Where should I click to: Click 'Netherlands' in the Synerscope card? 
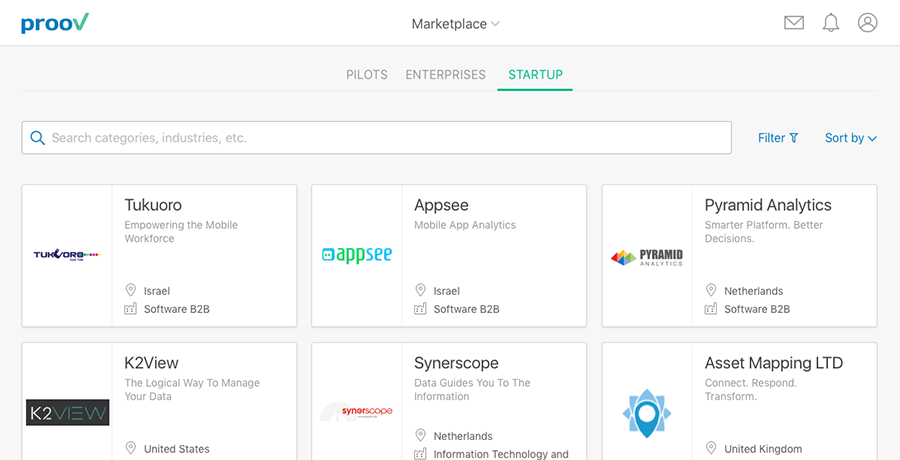pyautogui.click(x=463, y=436)
